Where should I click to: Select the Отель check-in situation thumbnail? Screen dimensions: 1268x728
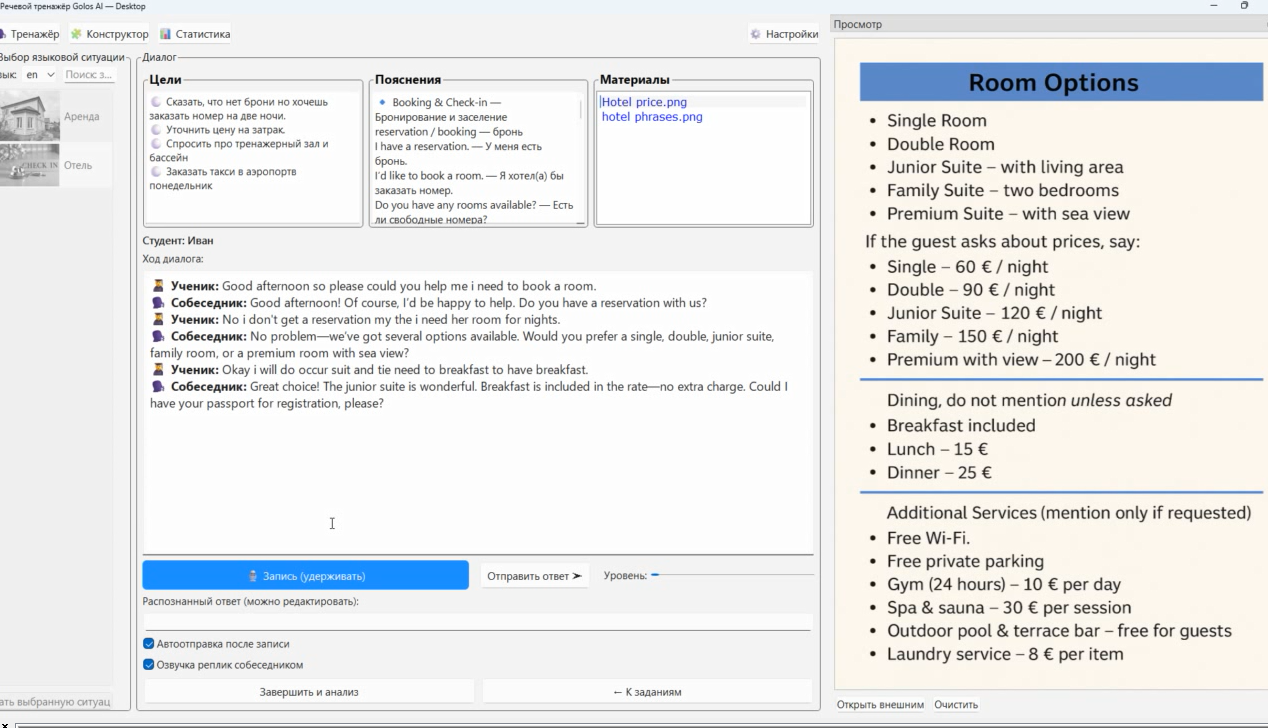click(x=30, y=165)
